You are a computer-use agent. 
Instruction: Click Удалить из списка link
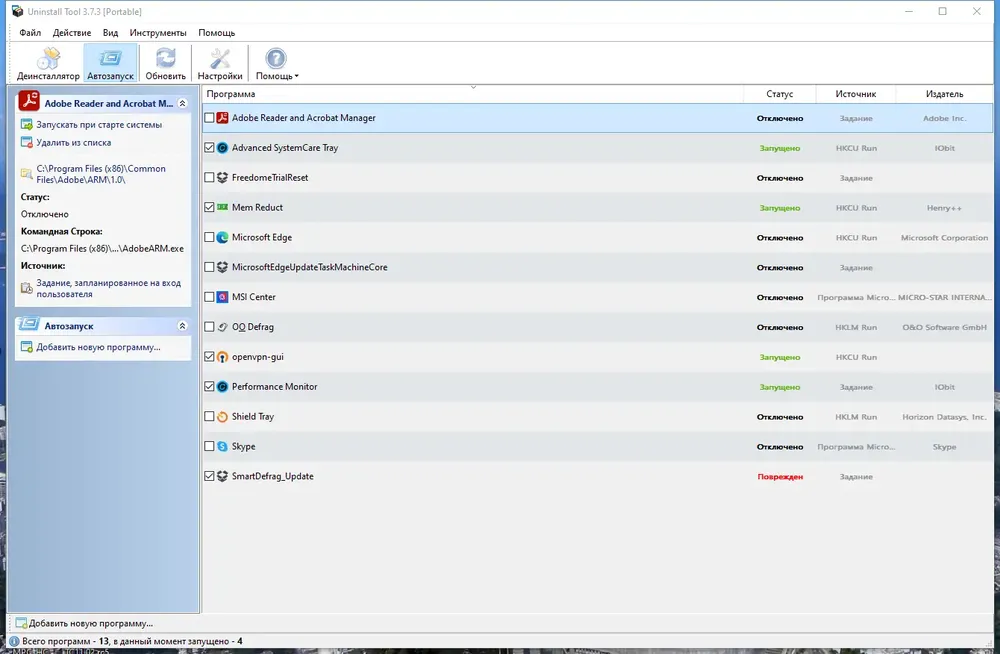tap(73, 143)
